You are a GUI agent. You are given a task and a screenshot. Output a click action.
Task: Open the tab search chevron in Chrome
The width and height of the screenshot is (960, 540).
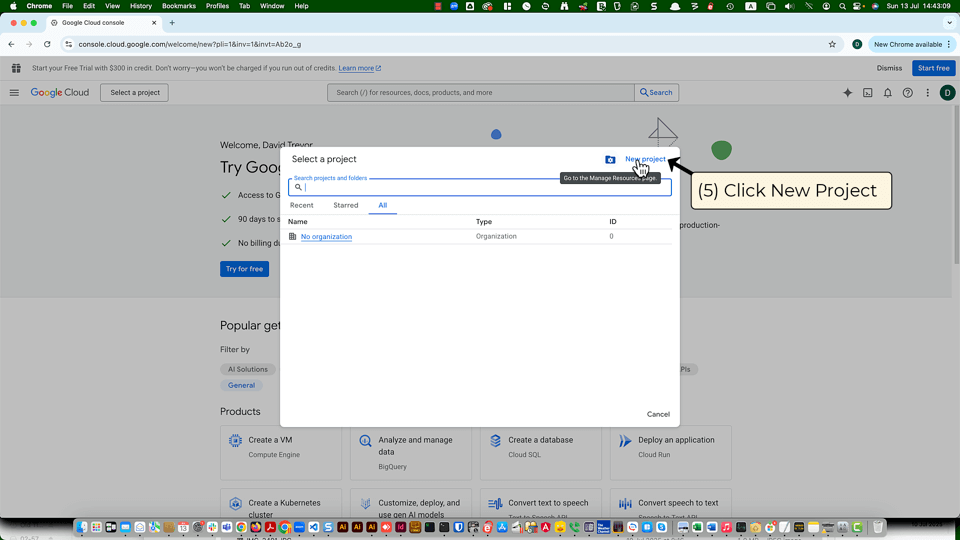click(x=949, y=23)
